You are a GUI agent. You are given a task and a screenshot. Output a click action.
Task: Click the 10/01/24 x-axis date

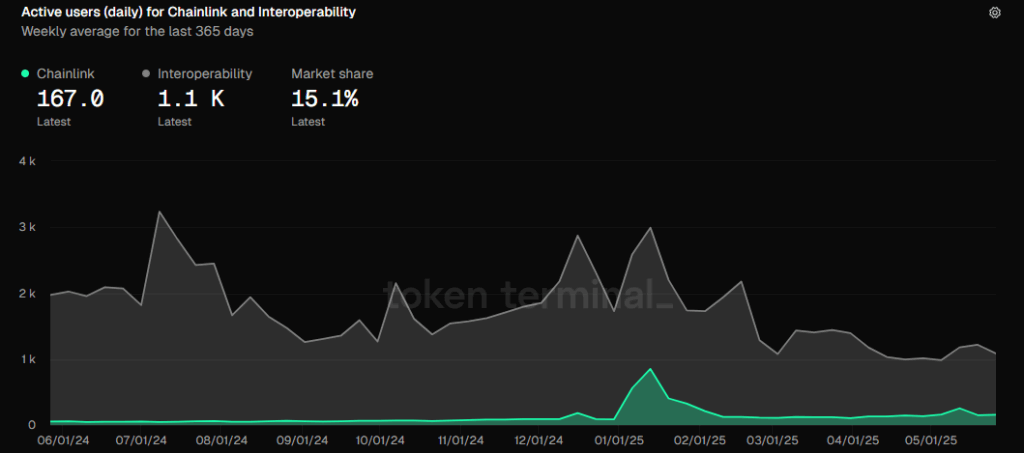(380, 440)
